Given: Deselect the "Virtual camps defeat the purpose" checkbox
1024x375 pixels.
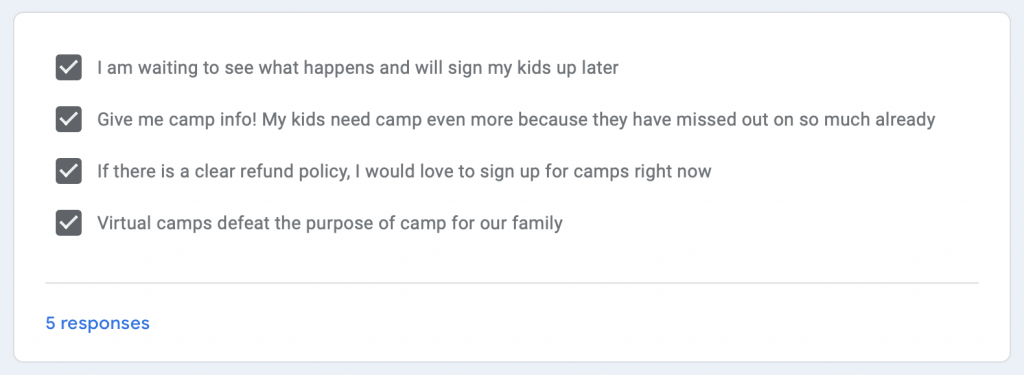Looking at the screenshot, I should [69, 223].
